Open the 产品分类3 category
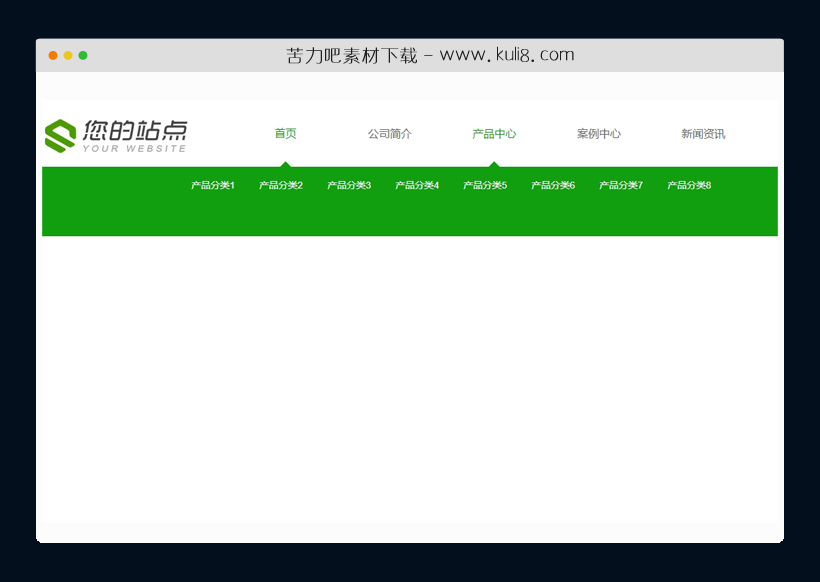This screenshot has width=820, height=582. 347,185
